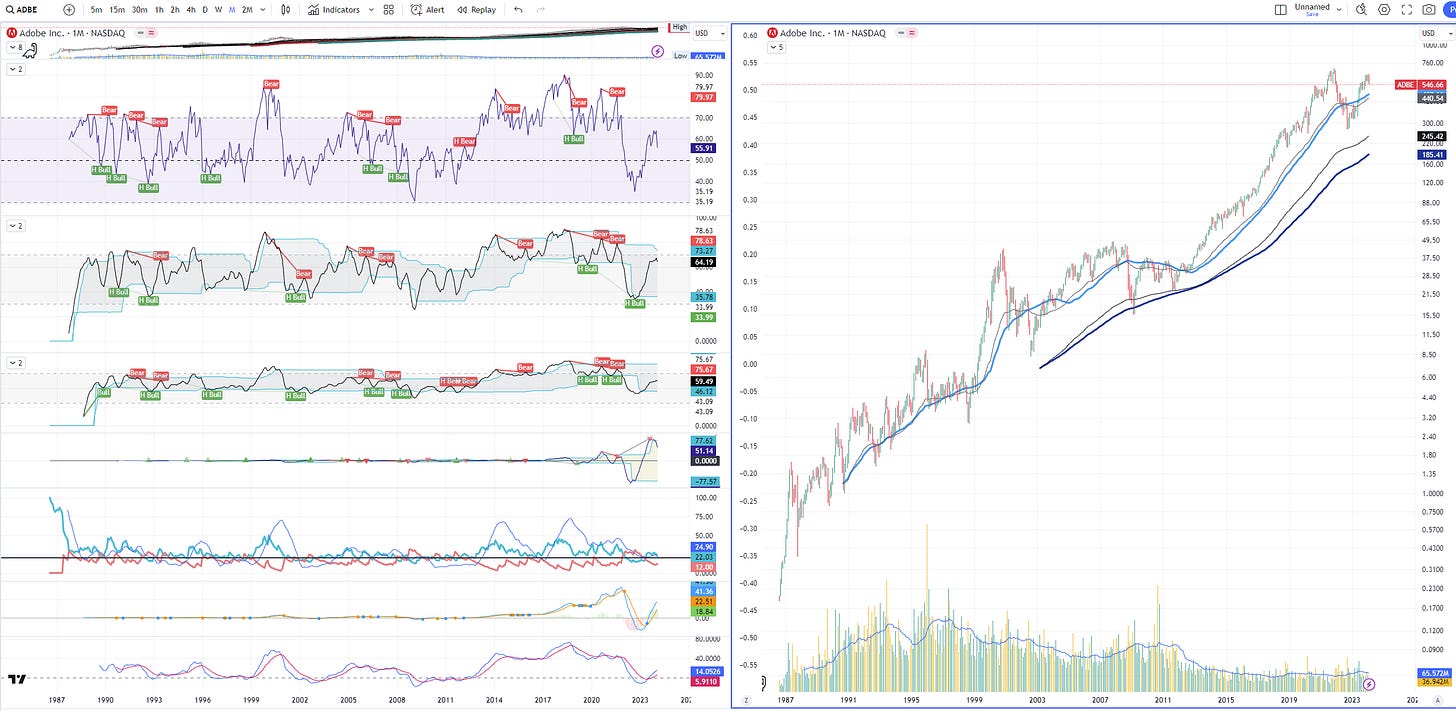This screenshot has height=711, width=1456.
Task: Choose the W weekly interval
Action: click(218, 9)
